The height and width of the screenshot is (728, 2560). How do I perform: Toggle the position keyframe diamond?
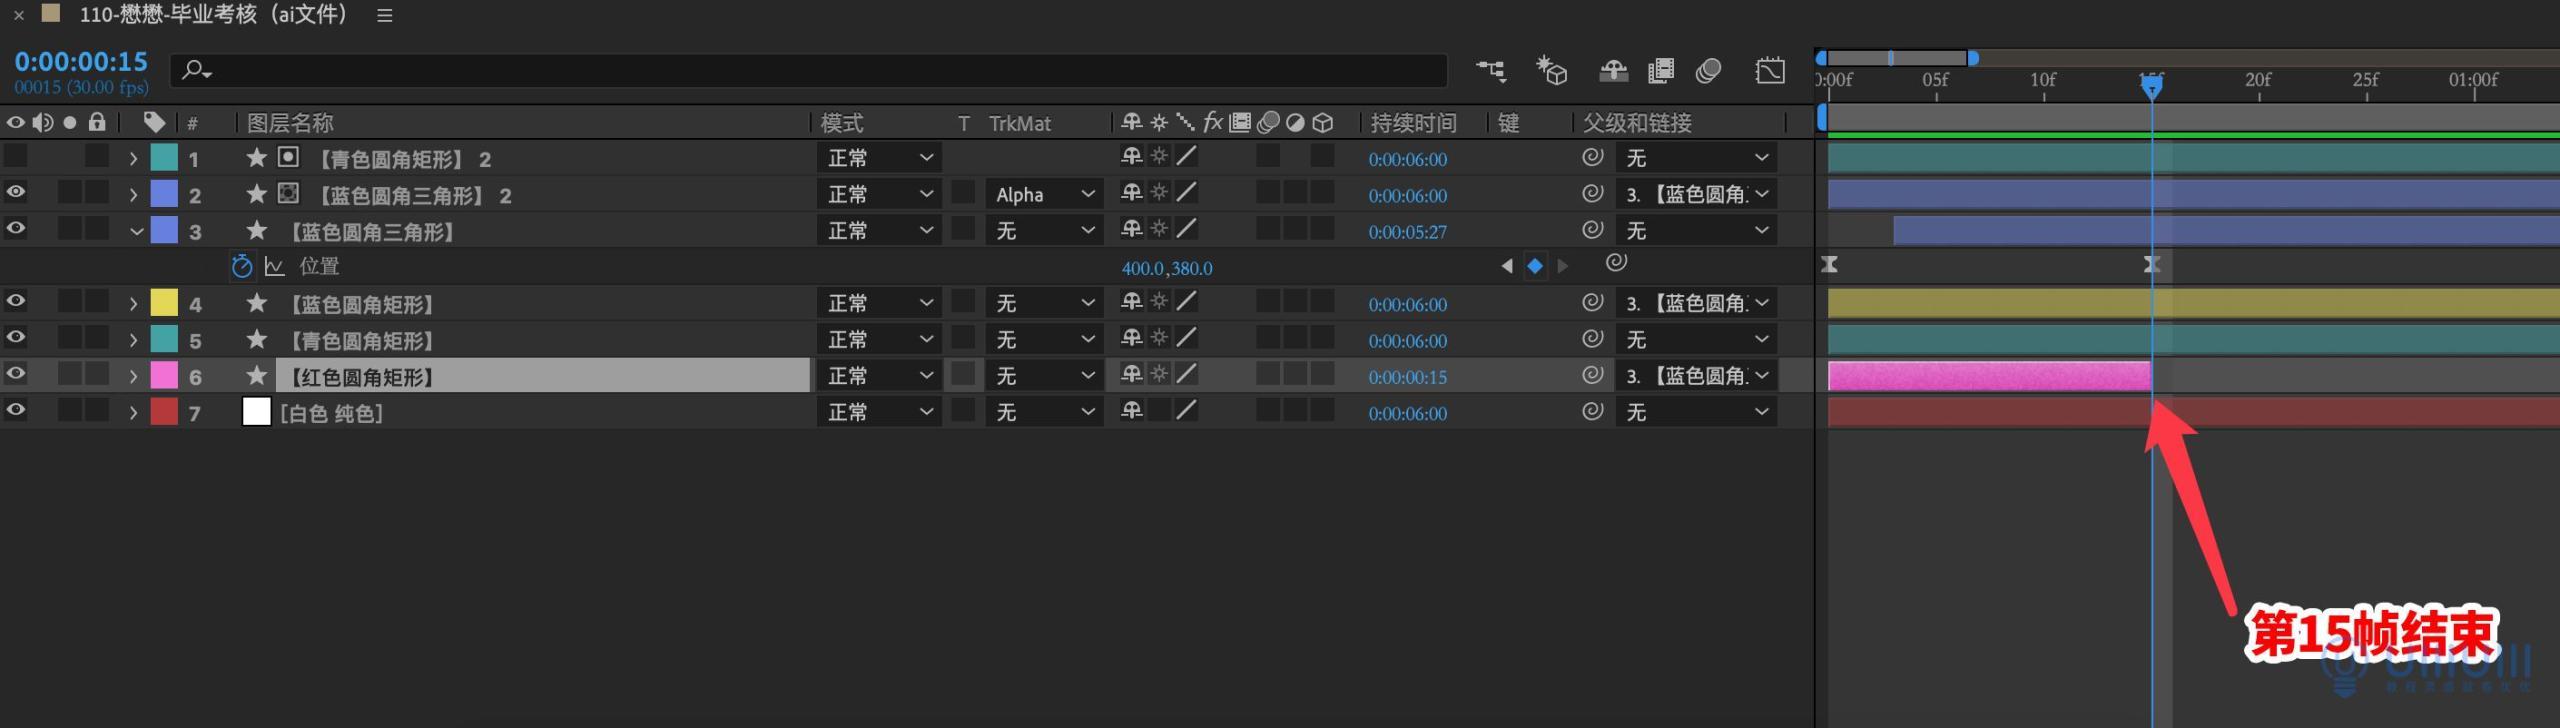pos(1535,266)
